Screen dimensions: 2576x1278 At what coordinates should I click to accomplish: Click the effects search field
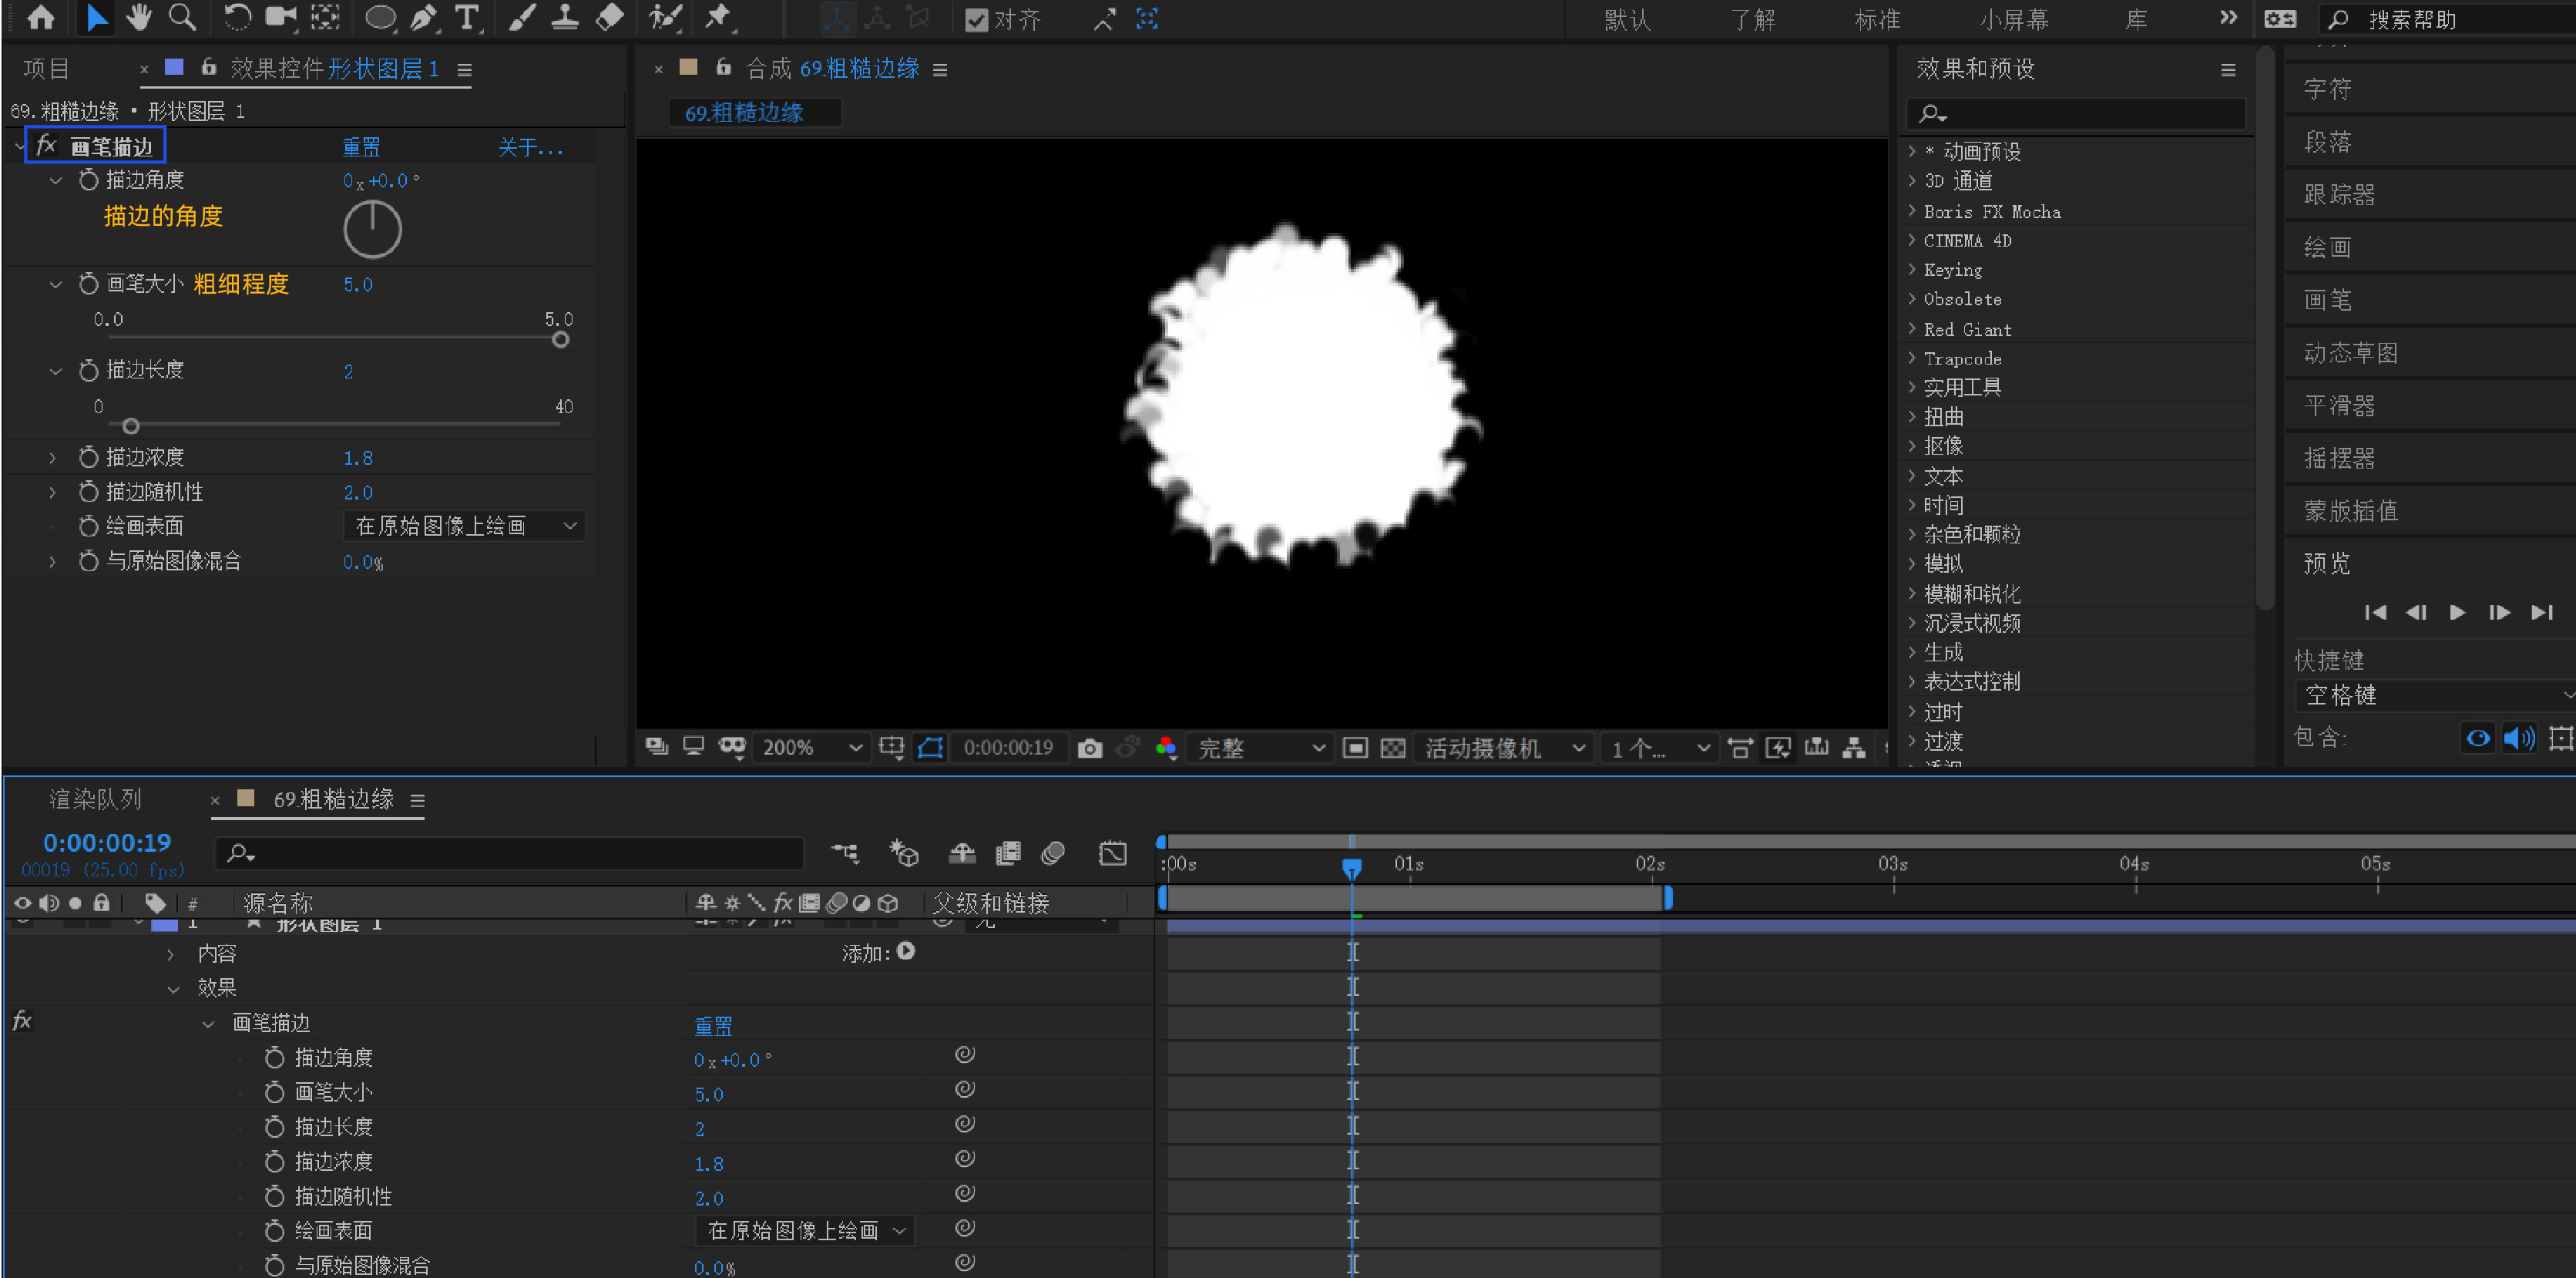[x=2076, y=113]
